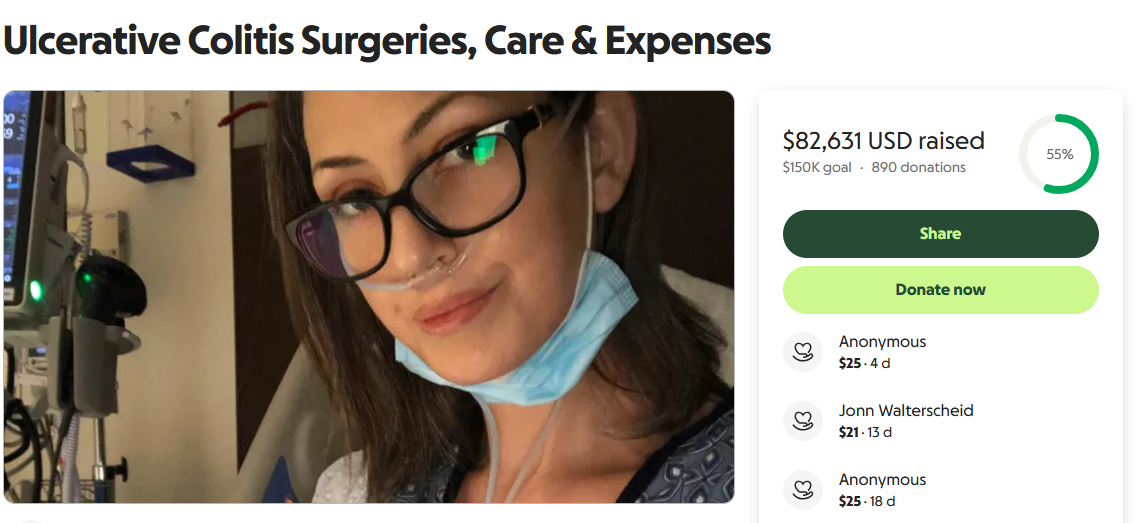
Task: Click heart-hand icon beside Jonn Walterscheid
Action: (803, 421)
